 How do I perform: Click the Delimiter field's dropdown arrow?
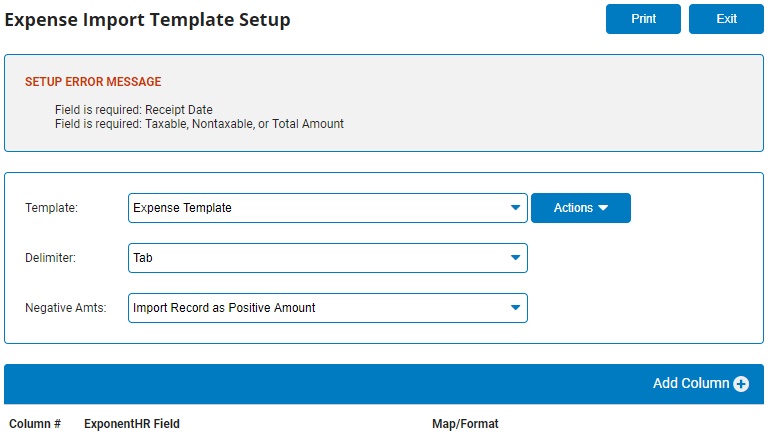coord(515,258)
